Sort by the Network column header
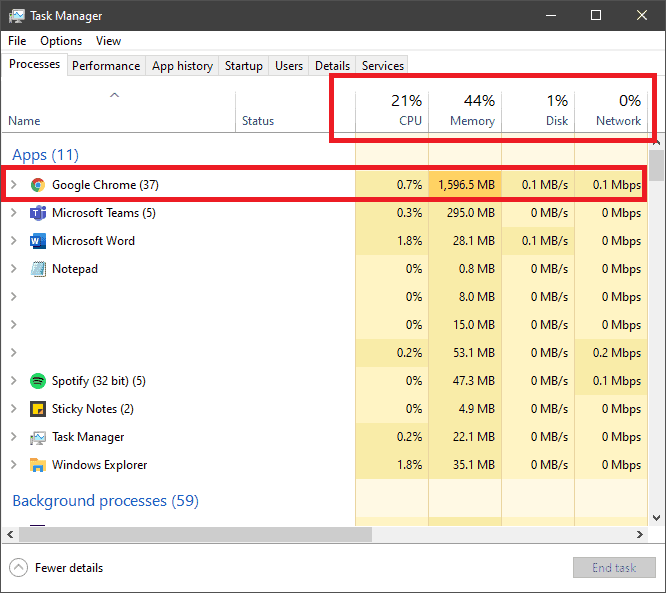Image resolution: width=666 pixels, height=593 pixels. 611,111
